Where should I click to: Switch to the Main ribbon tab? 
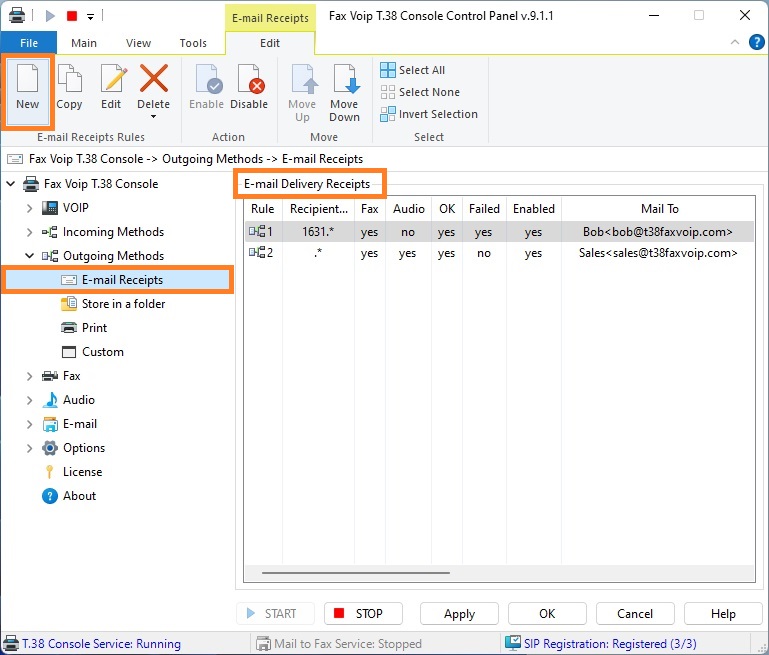[84, 43]
